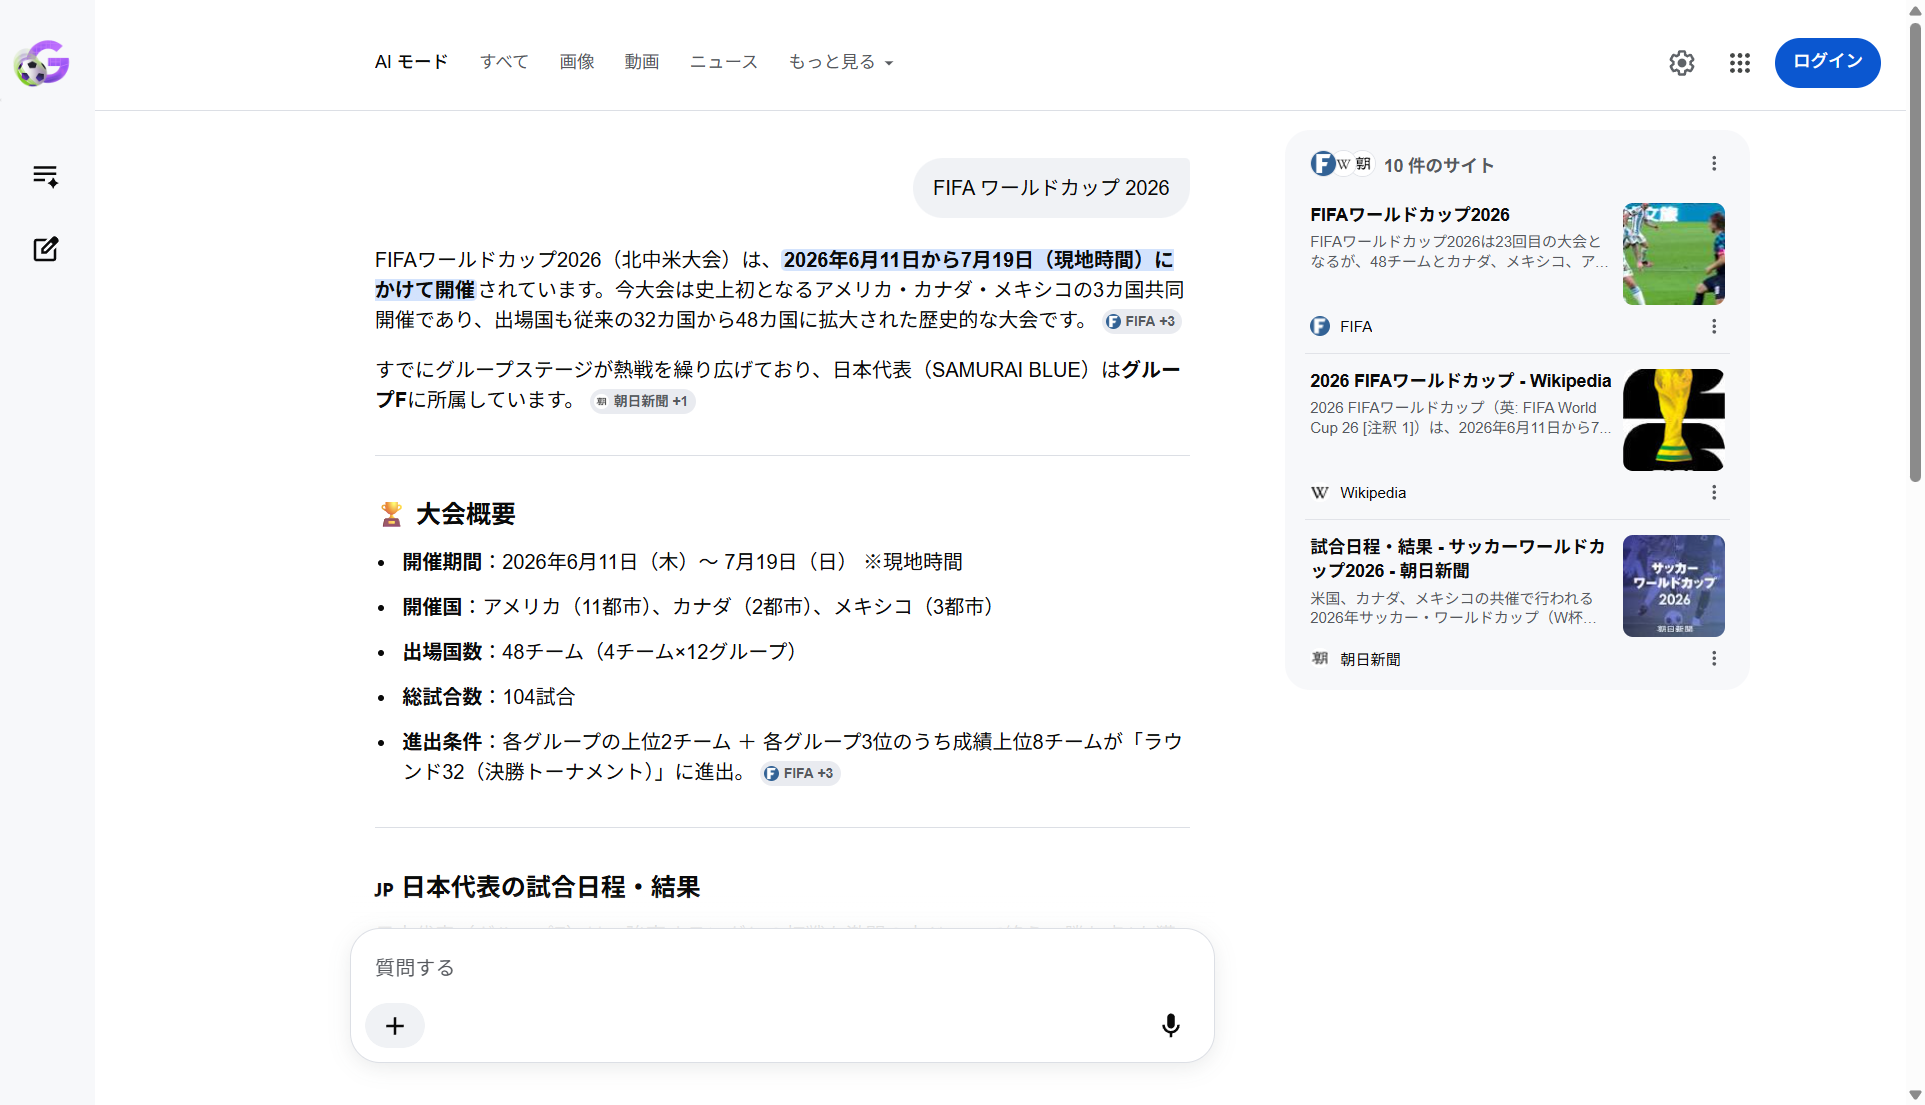Open the AI mode history icon
This screenshot has height=1105, width=1925.
[x=46, y=176]
